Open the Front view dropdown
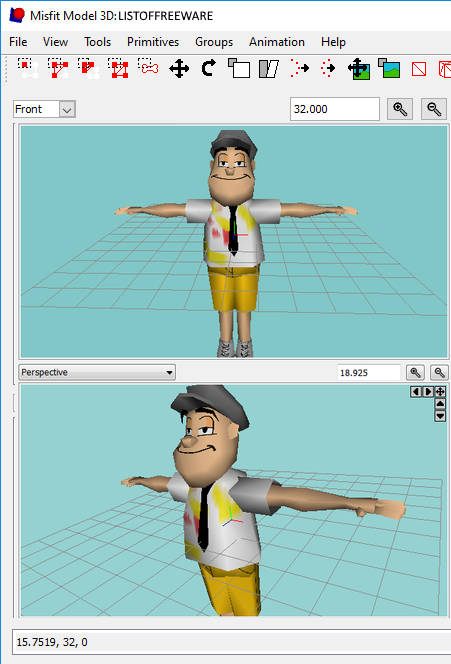 (x=44, y=109)
